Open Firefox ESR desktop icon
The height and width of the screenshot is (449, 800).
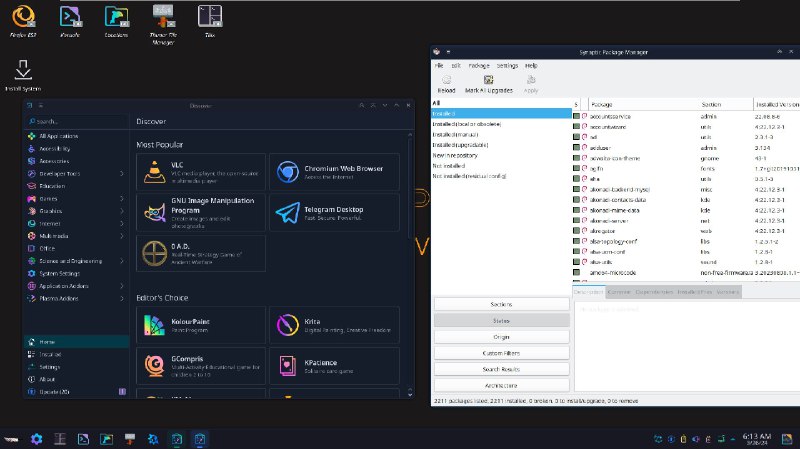coord(23,20)
